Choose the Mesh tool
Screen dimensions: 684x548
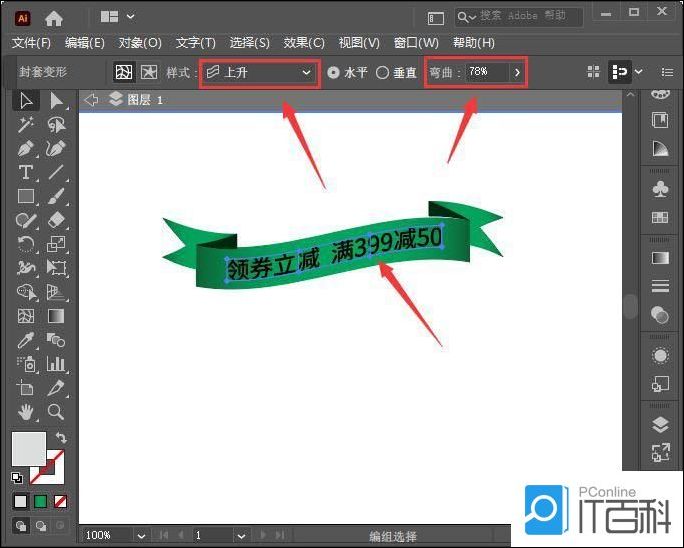tap(26, 315)
